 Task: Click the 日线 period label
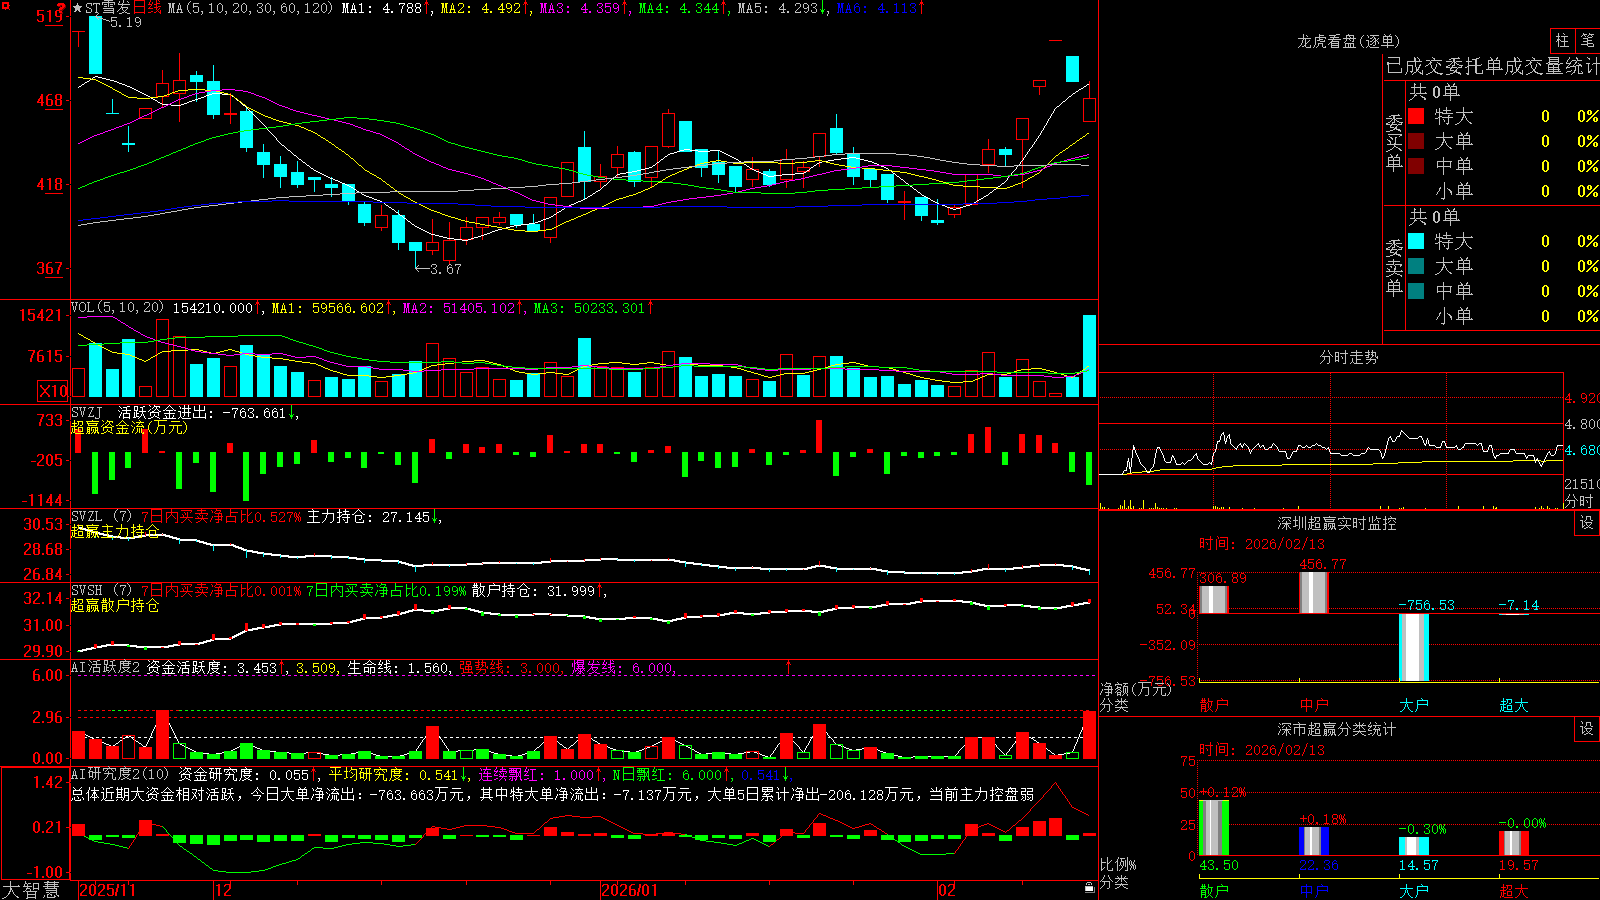point(147,8)
